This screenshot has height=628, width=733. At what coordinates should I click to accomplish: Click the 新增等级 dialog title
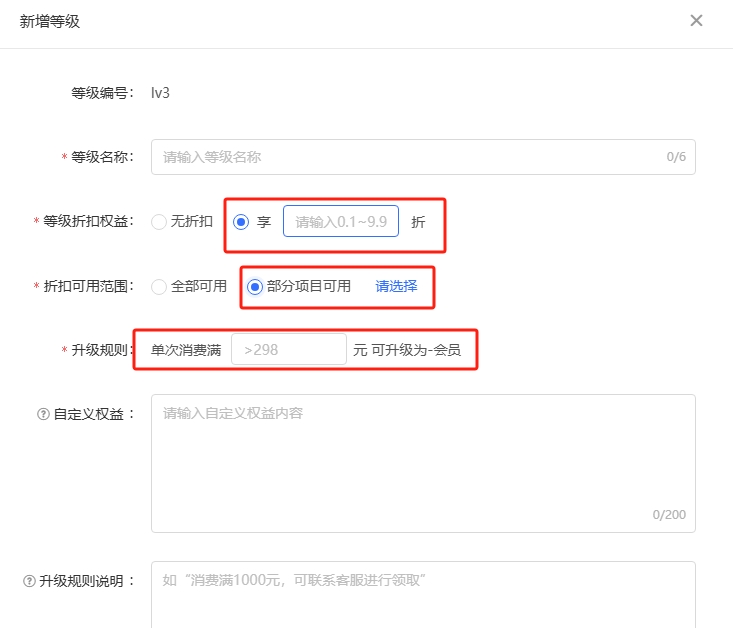pos(50,22)
